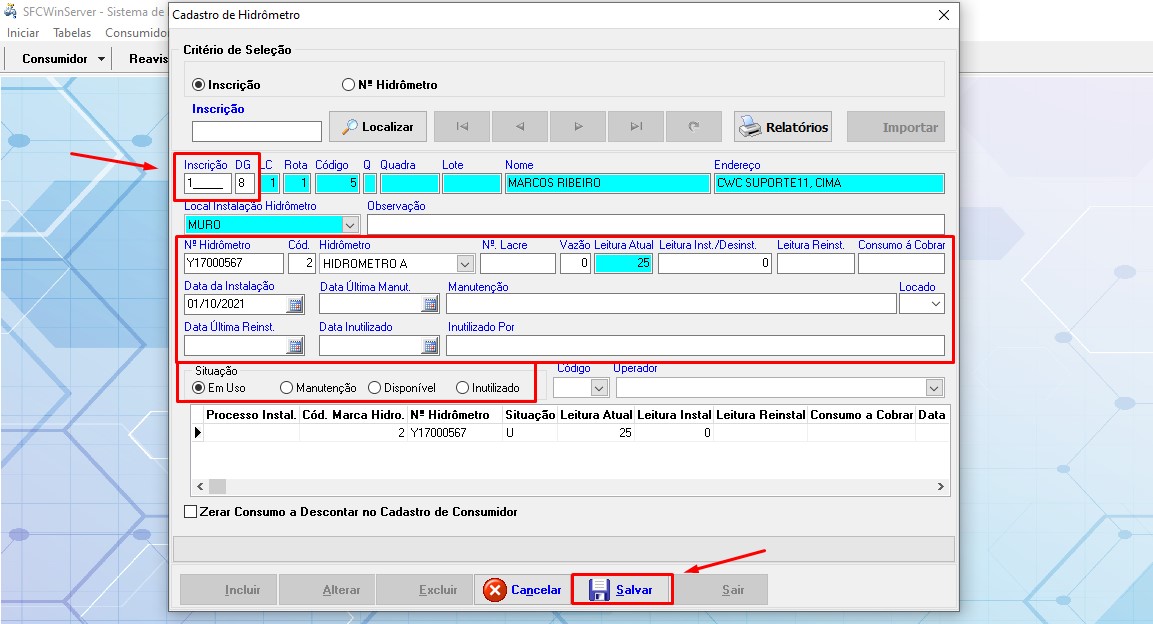1153x624 pixels.
Task: Set situation to Manutenção
Action: click(x=287, y=388)
